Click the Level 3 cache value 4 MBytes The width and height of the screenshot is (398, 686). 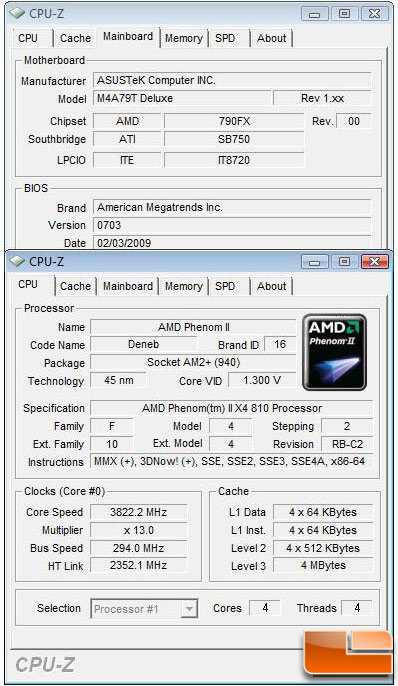(323, 566)
